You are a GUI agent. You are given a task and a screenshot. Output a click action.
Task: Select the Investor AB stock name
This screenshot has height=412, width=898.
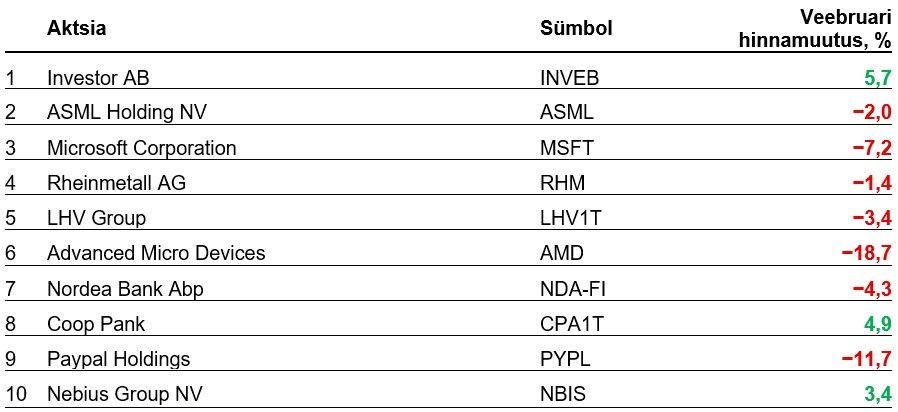coord(98,77)
